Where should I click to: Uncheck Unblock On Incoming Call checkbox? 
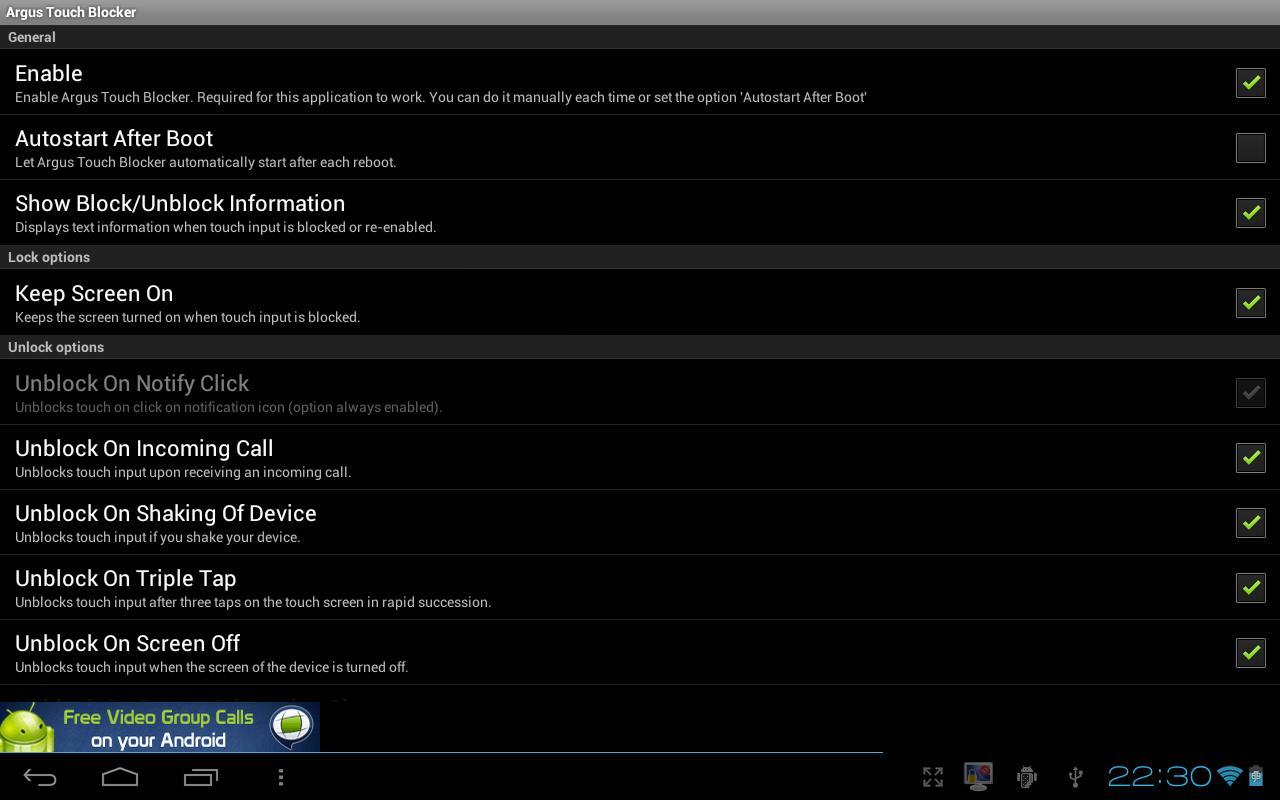pyautogui.click(x=1250, y=457)
